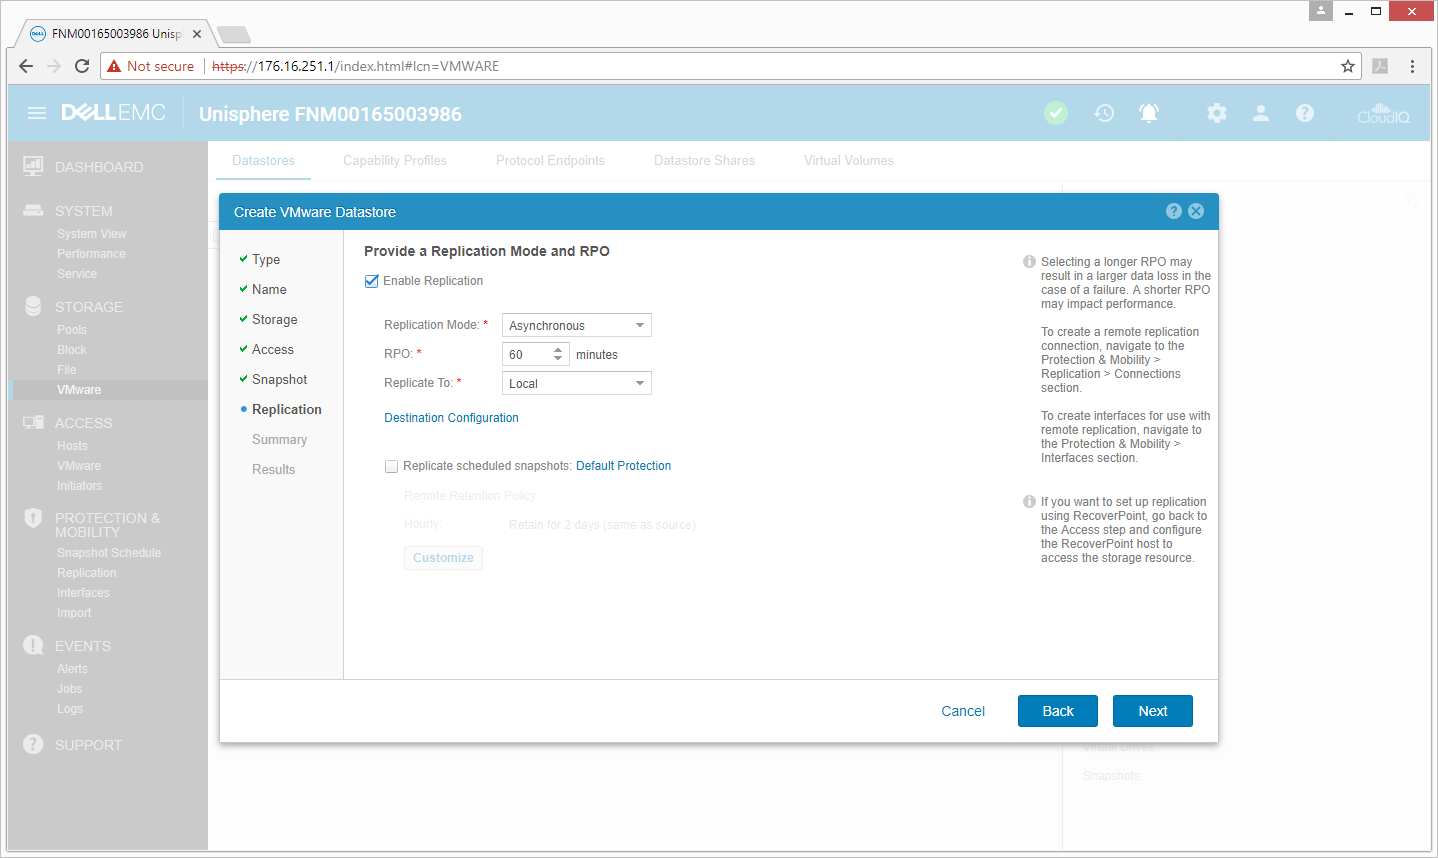This screenshot has width=1438, height=858.
Task: Select the Replication wizard step
Action: (x=286, y=409)
